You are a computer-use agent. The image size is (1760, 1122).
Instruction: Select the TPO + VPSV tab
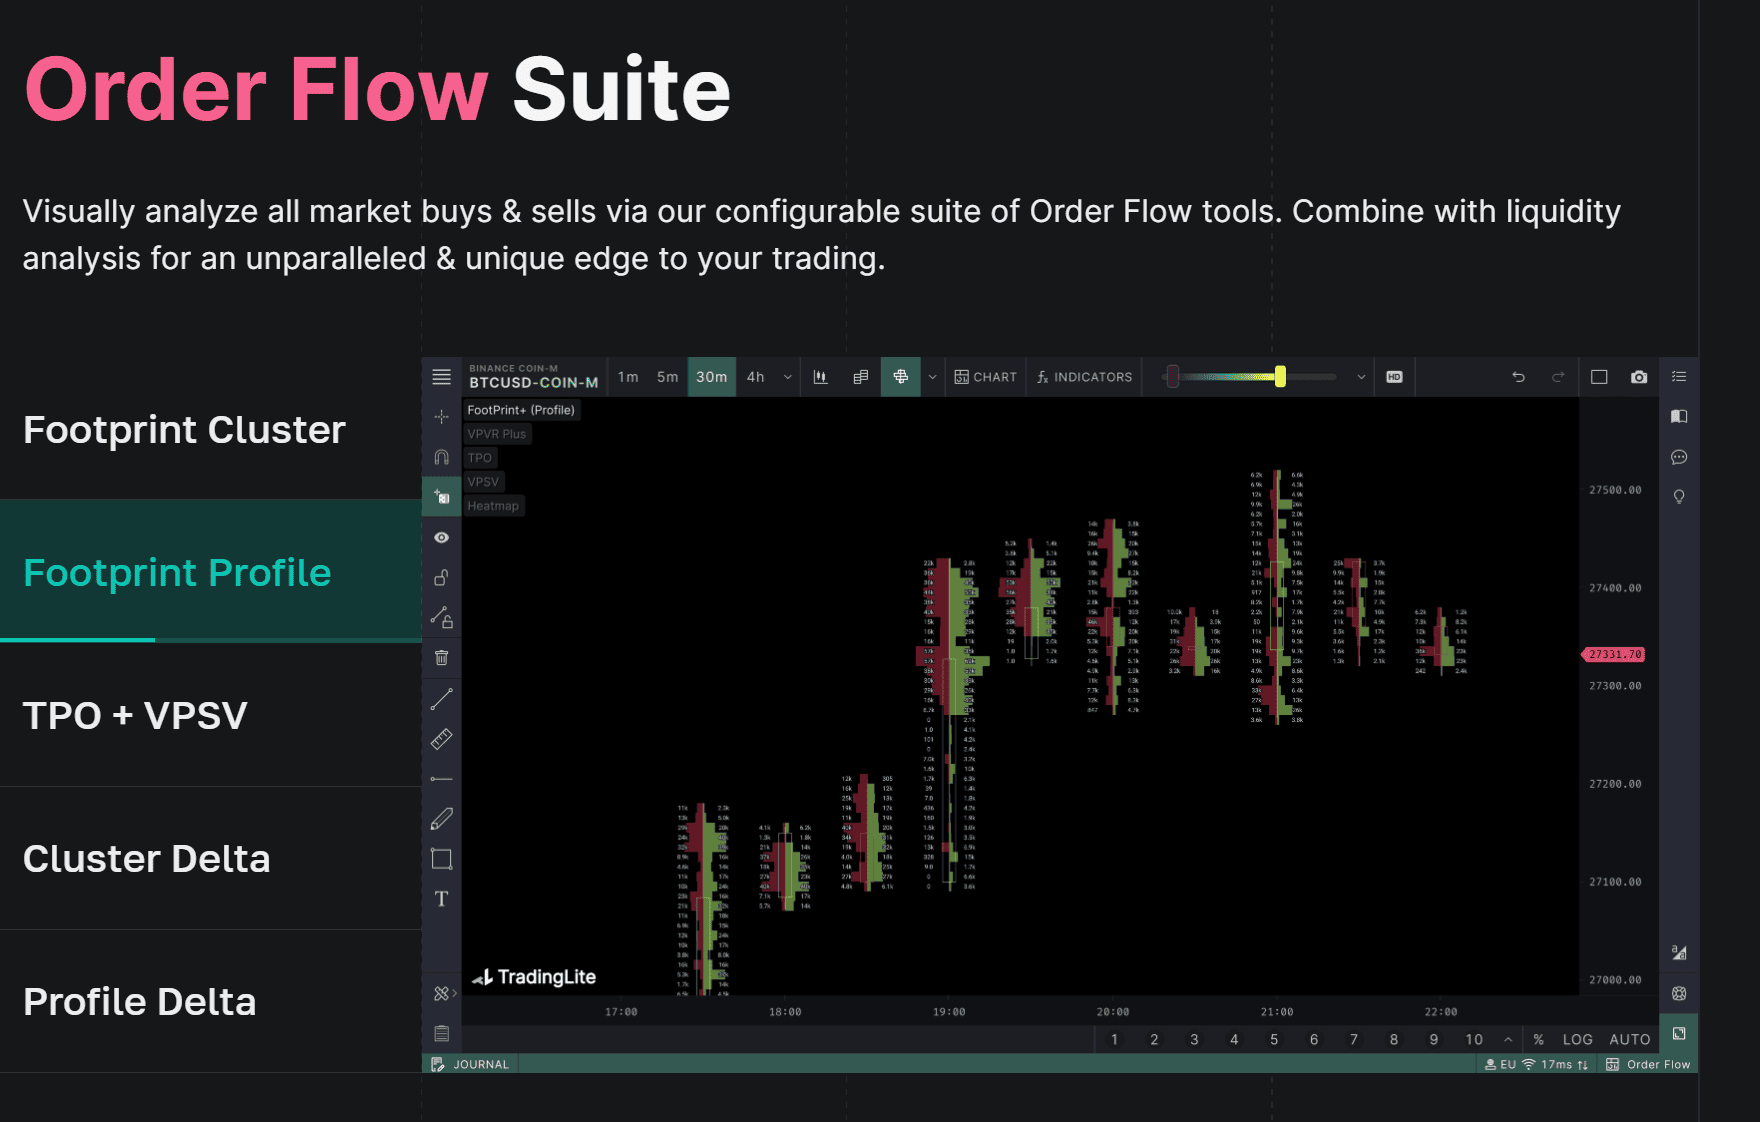(210, 715)
